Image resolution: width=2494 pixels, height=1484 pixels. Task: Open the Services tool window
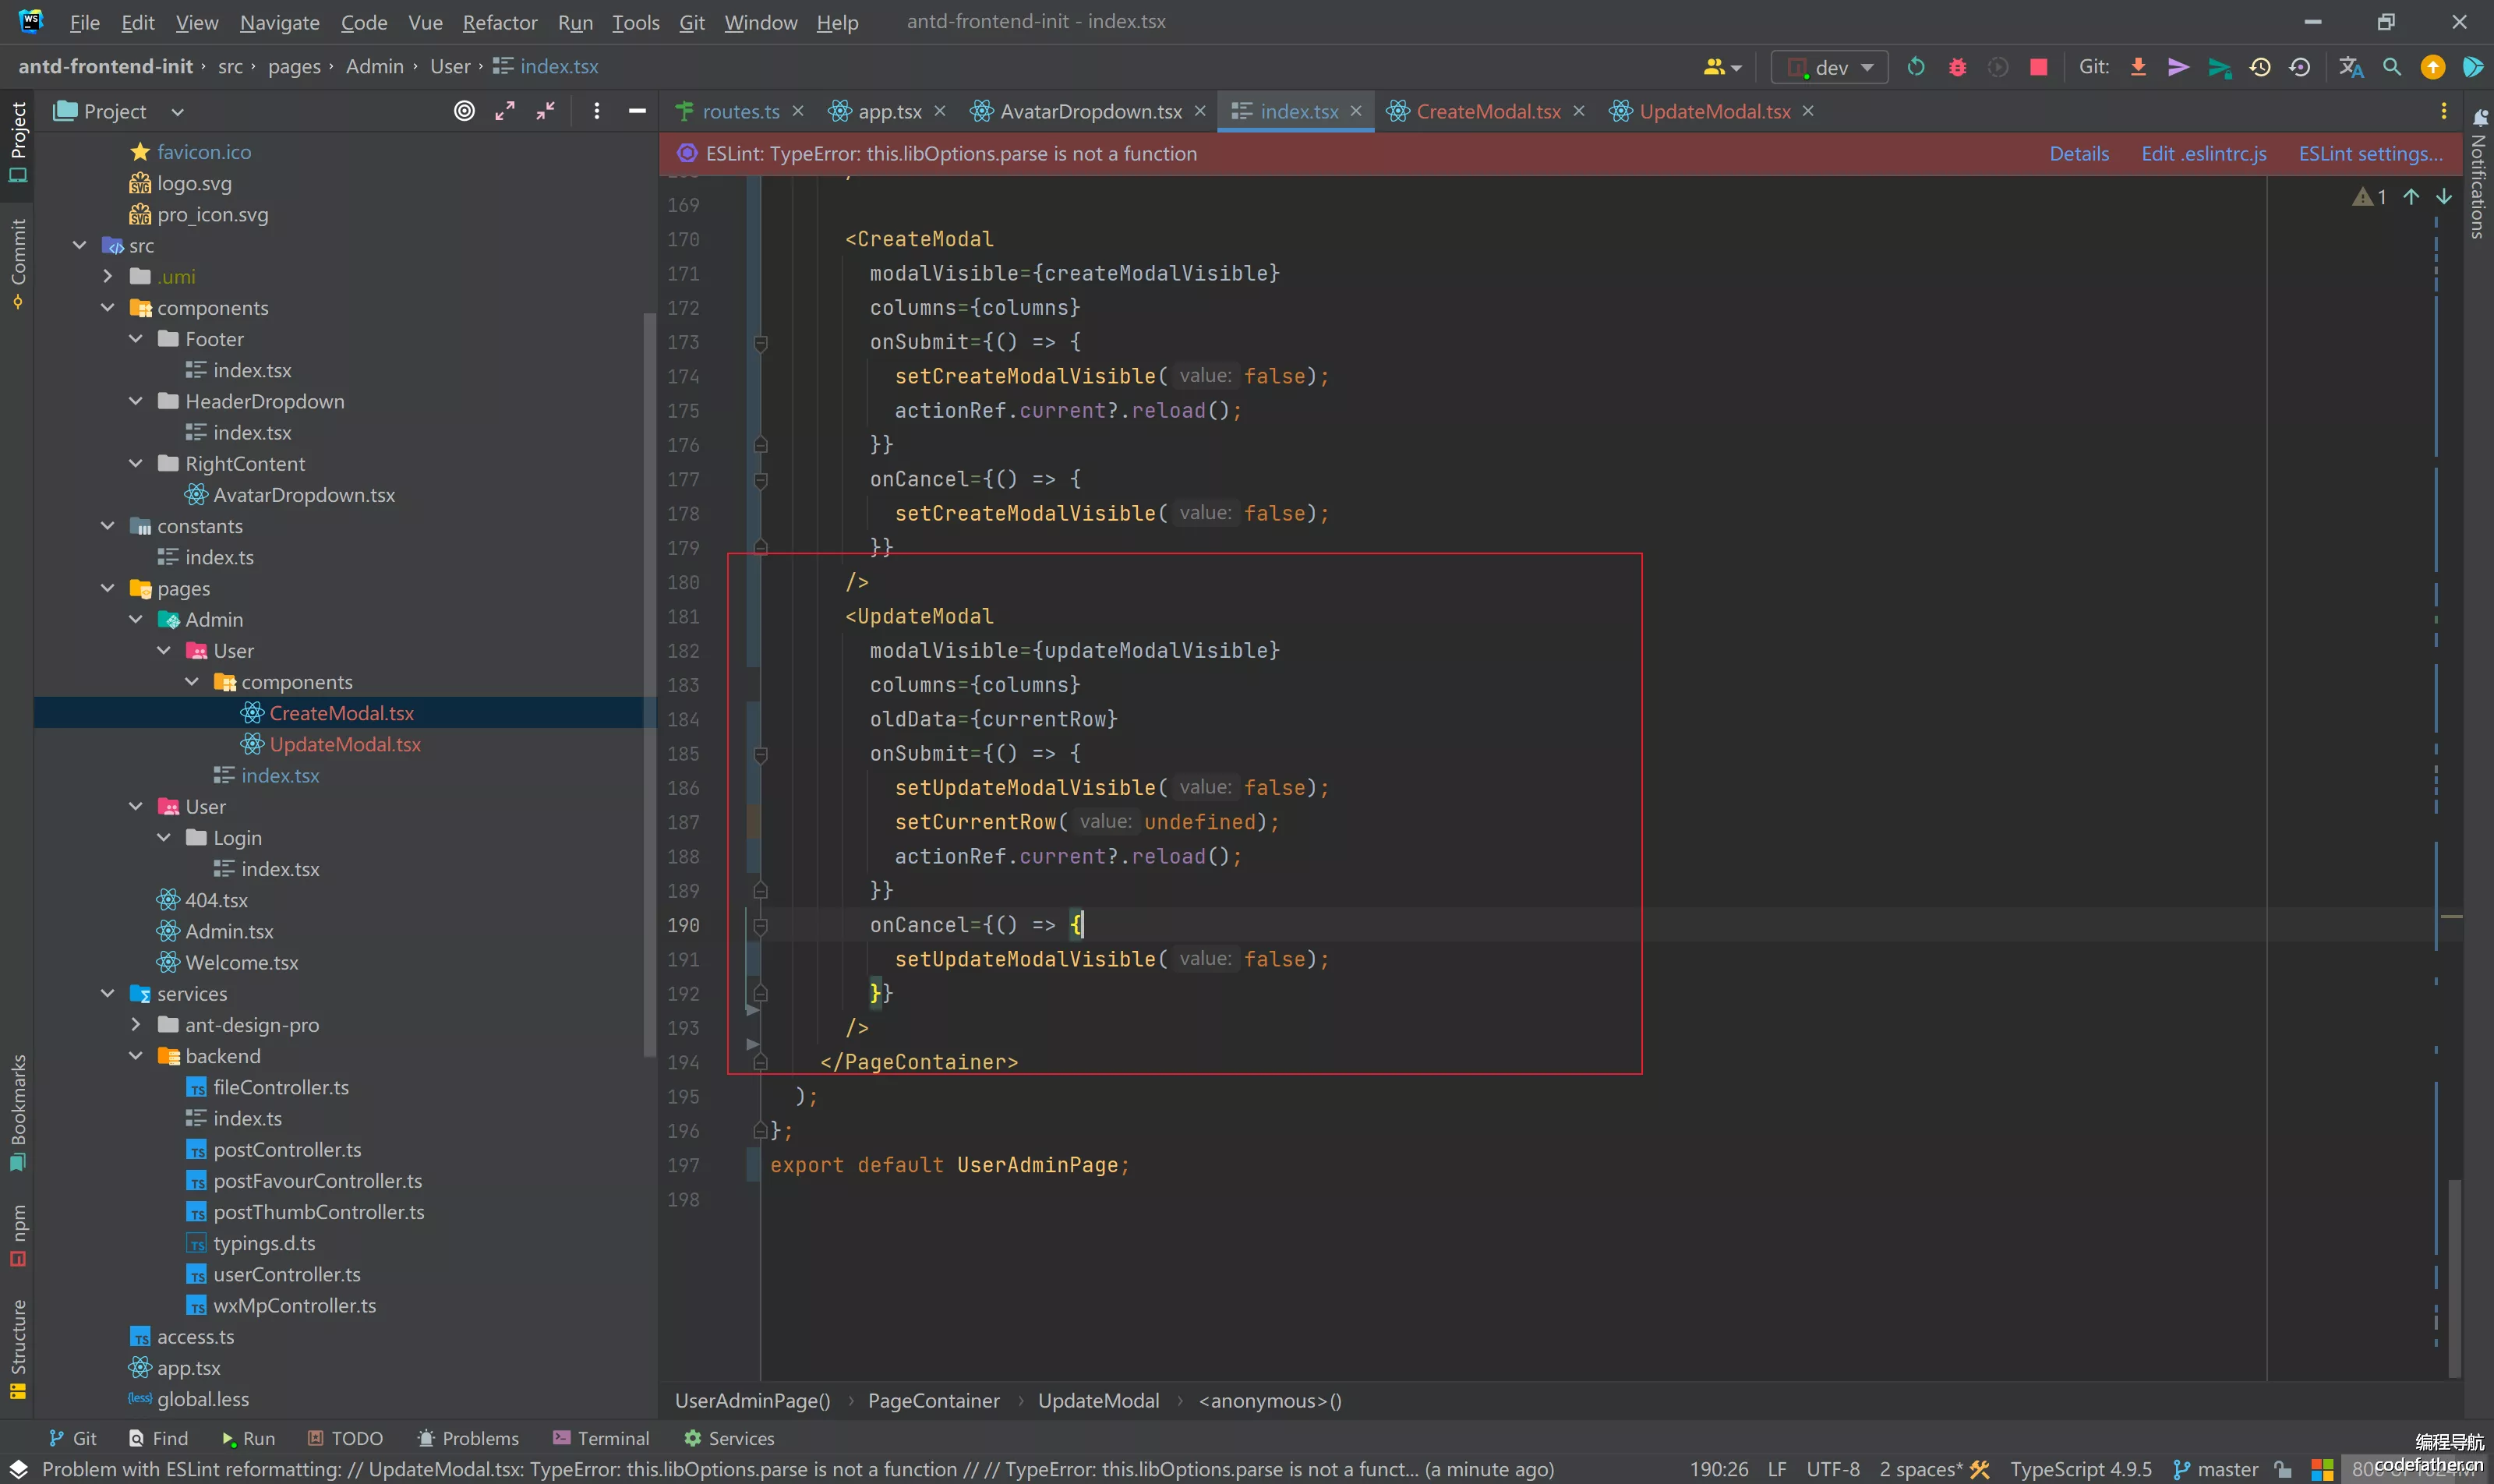(x=729, y=1438)
